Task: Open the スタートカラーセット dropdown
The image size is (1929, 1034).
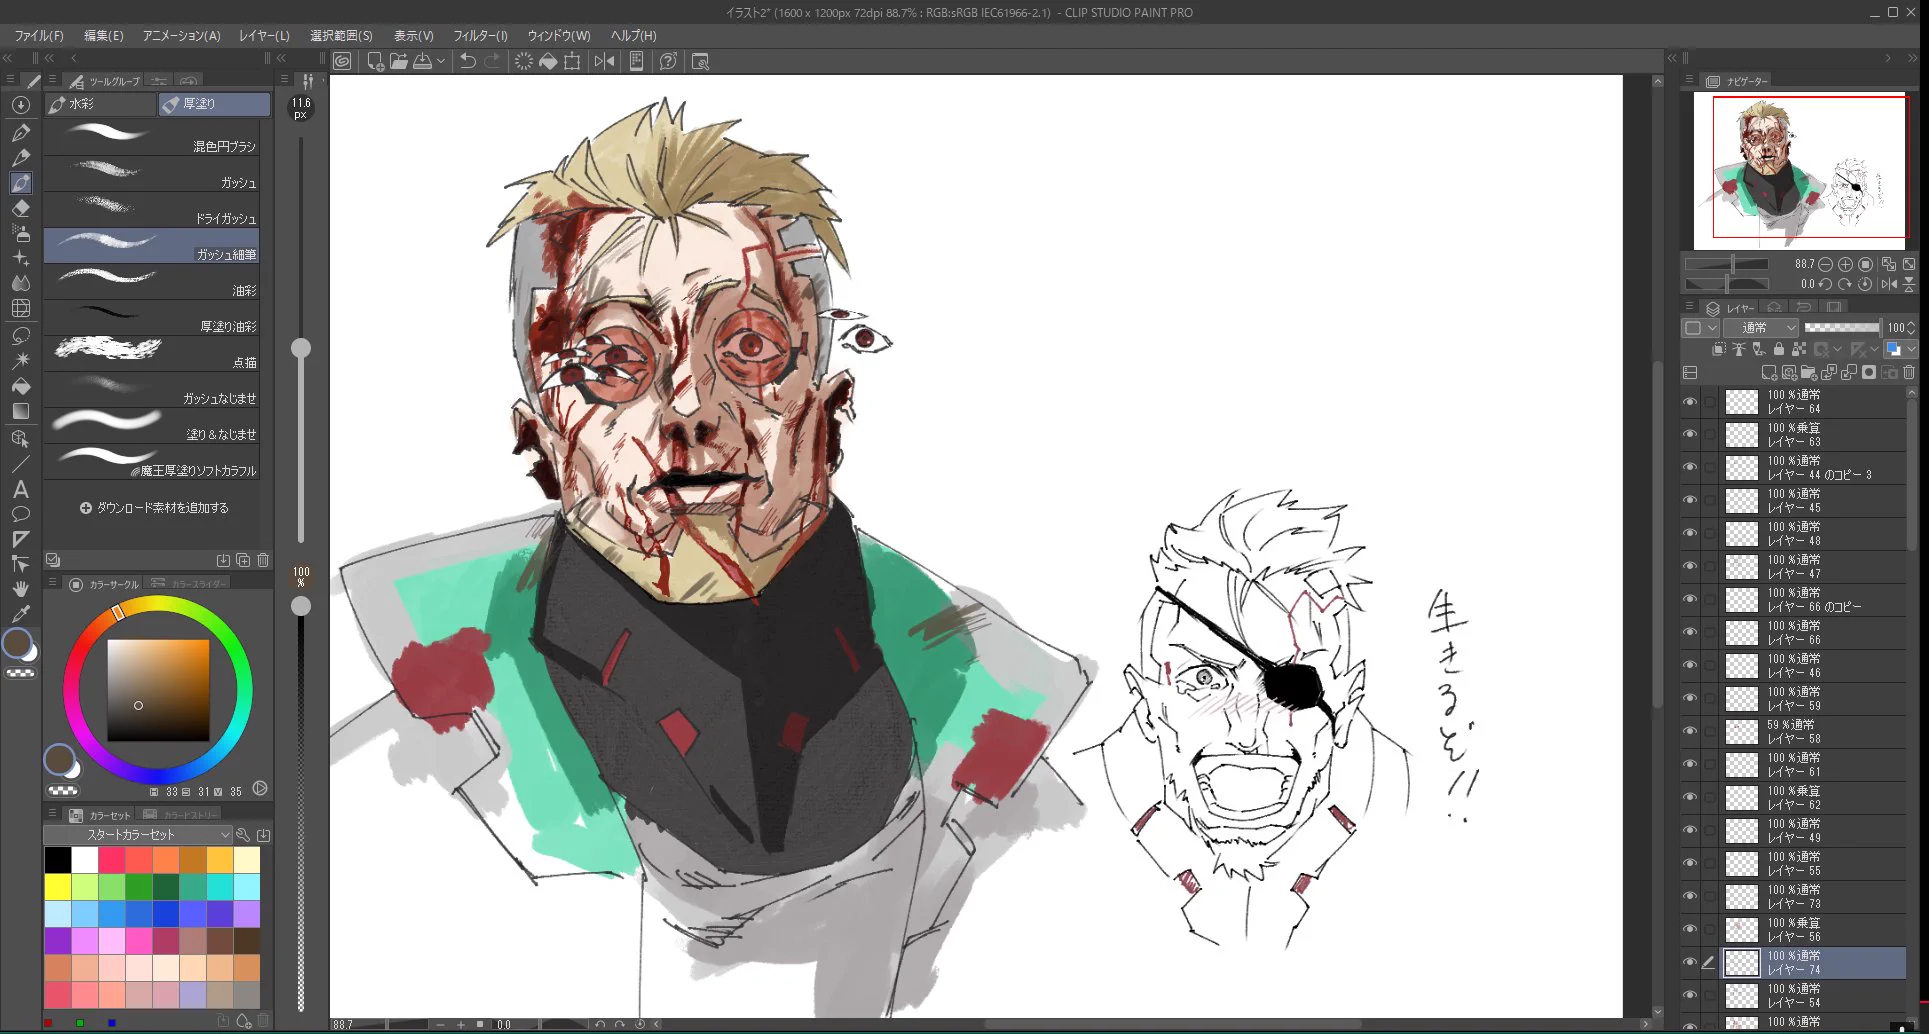Action: 138,835
